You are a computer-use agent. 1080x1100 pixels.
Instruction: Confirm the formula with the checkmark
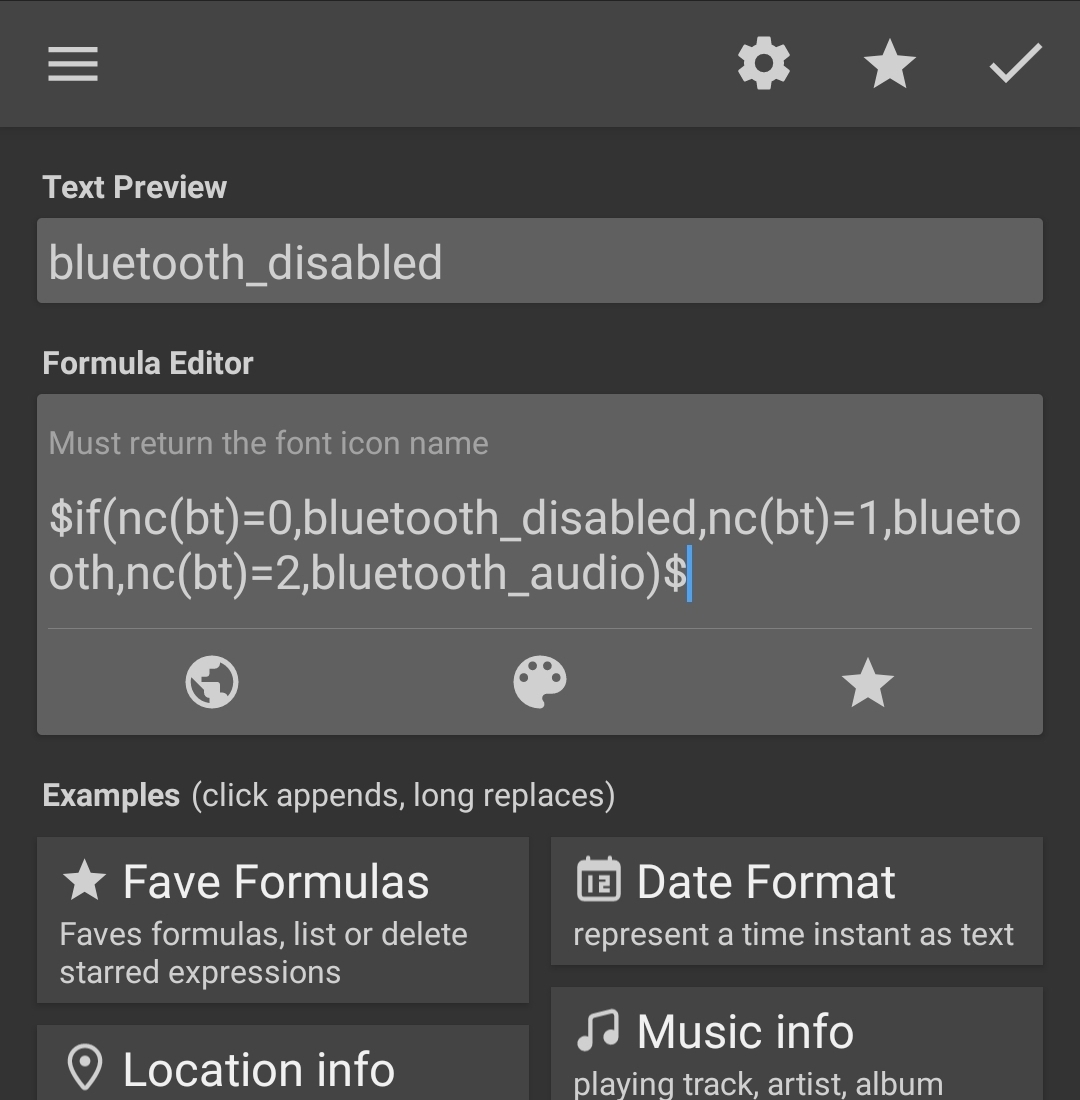click(x=1015, y=64)
